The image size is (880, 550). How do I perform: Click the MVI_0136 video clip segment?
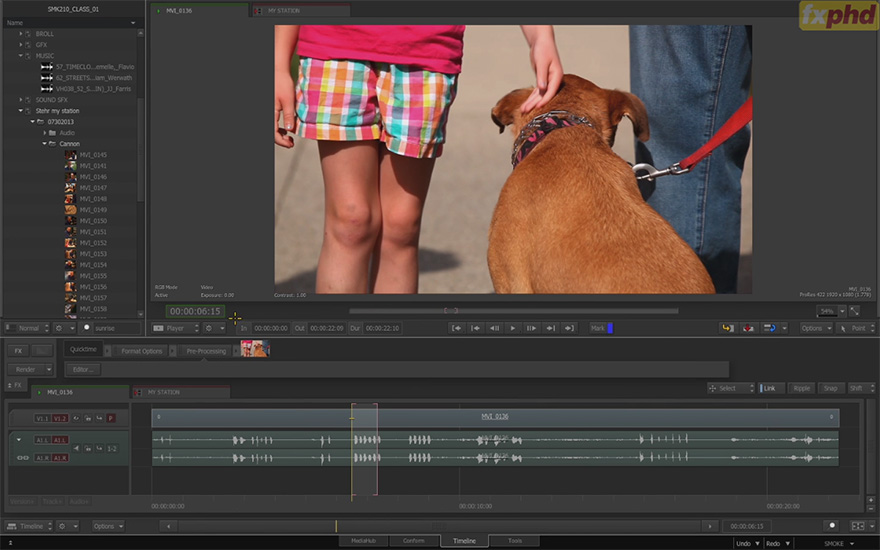[x=495, y=417]
